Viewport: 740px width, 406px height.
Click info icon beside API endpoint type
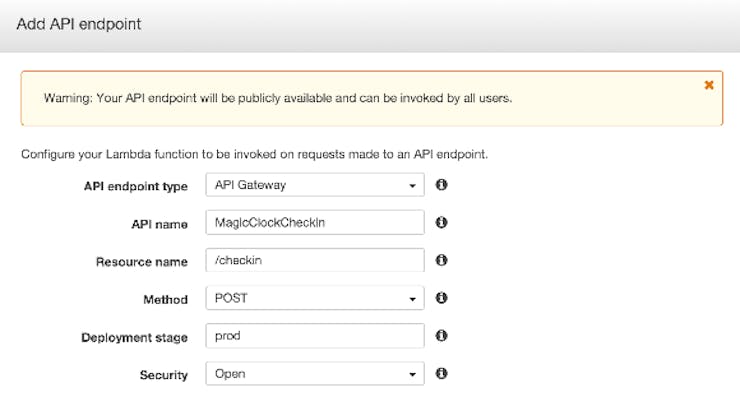click(441, 185)
